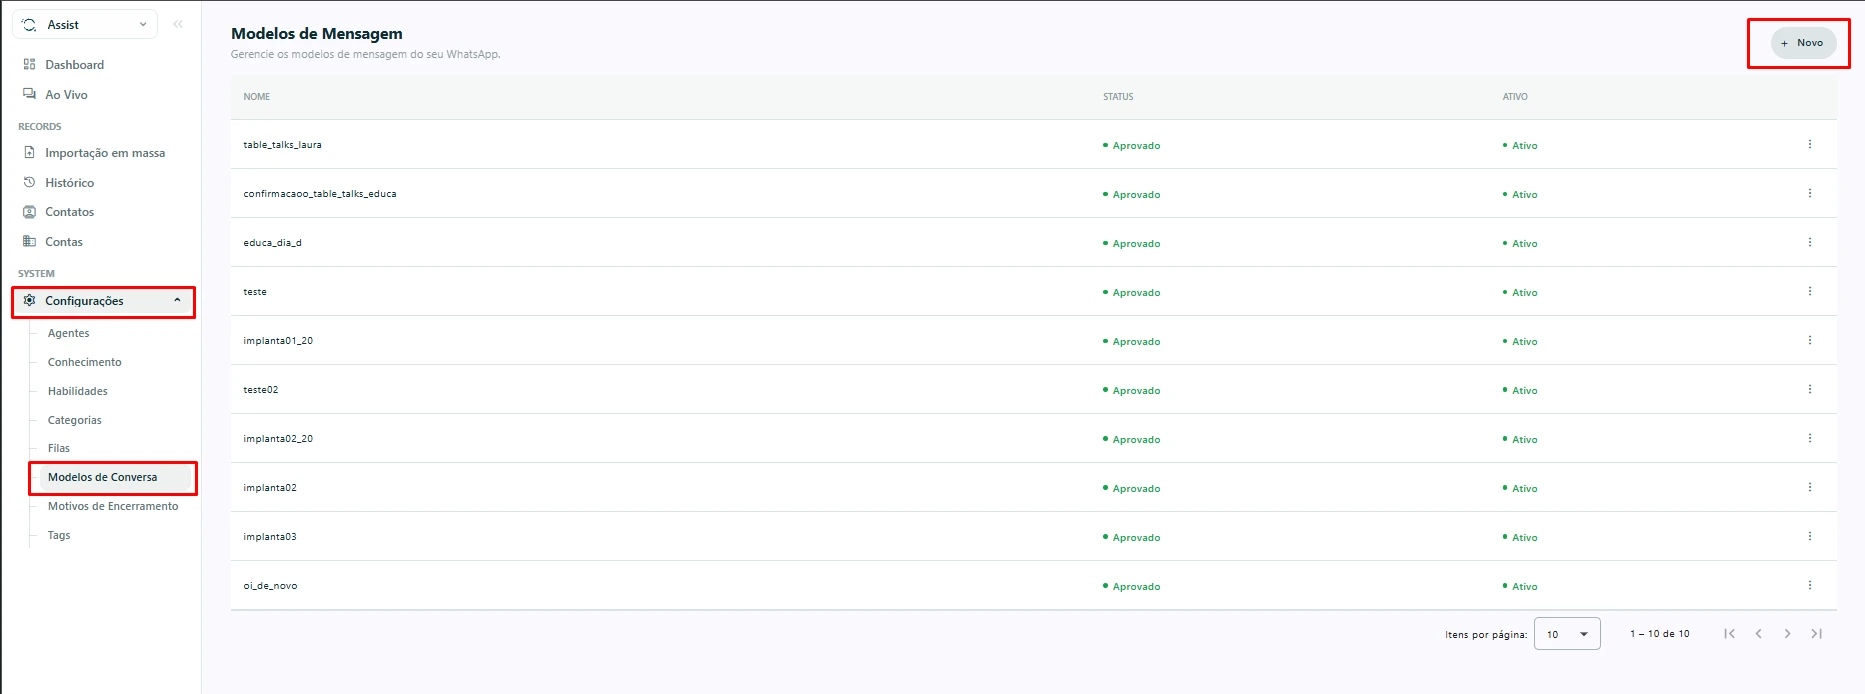Select confirmacaoo_table_talks_educa template name
Viewport: 1865px width, 694px height.
point(320,194)
